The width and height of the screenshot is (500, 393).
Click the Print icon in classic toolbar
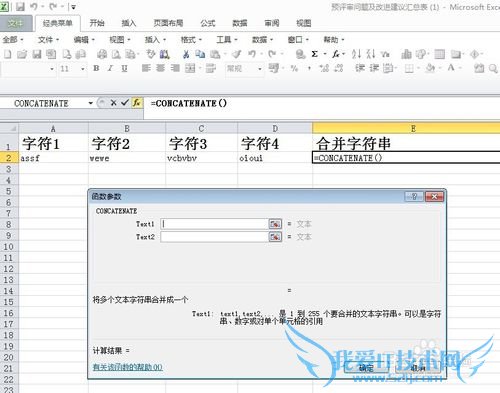[102, 54]
